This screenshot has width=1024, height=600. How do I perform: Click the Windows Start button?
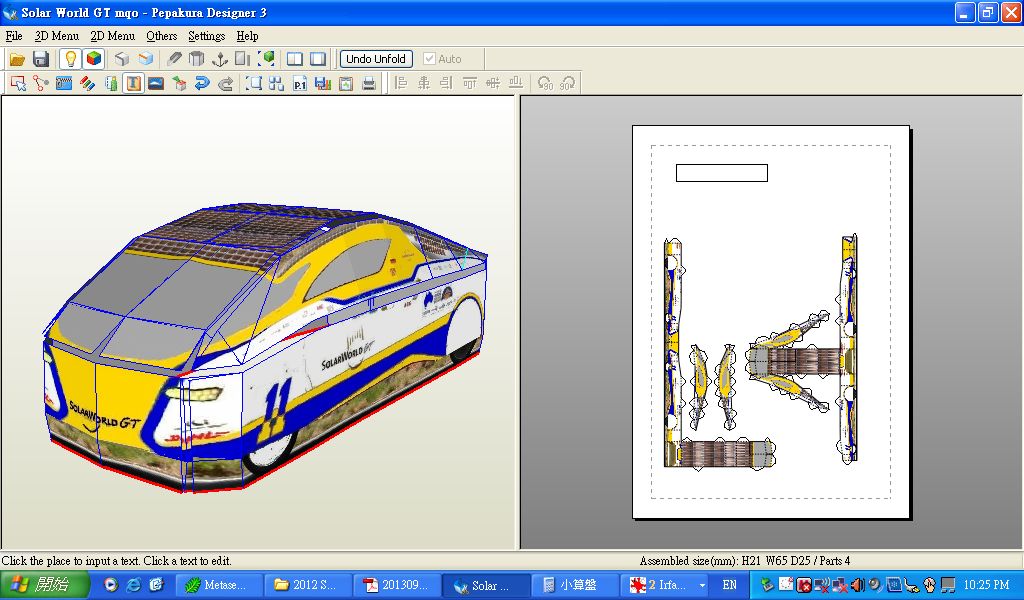pyautogui.click(x=44, y=584)
